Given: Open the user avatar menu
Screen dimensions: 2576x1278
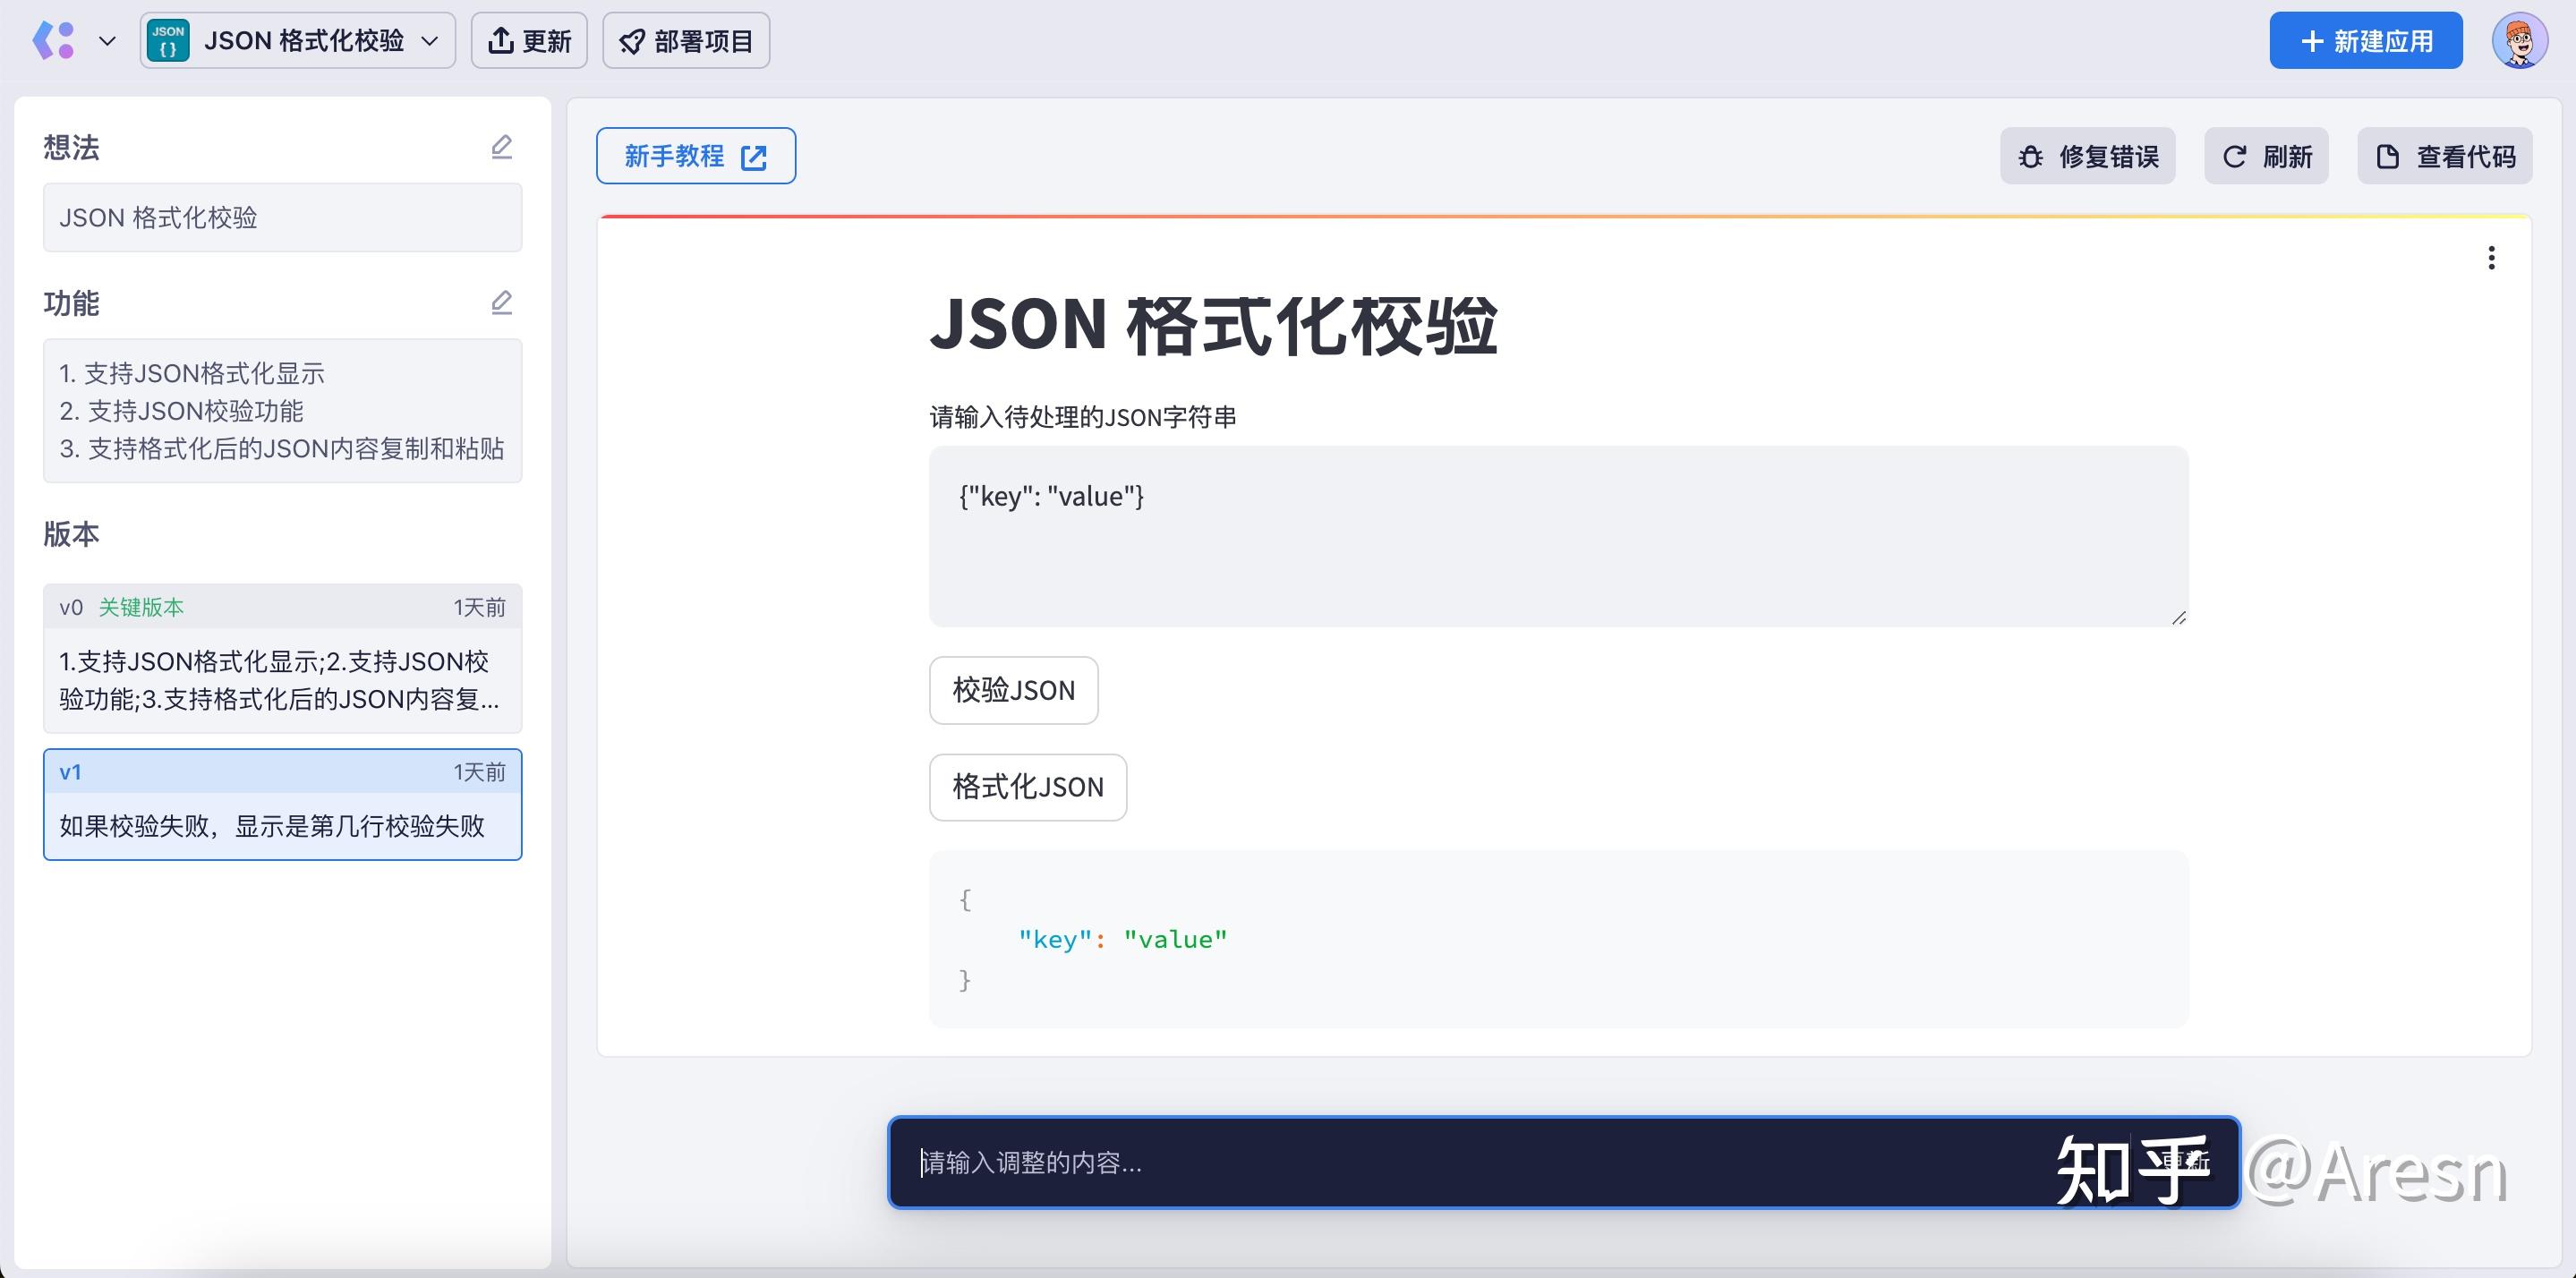Looking at the screenshot, I should pos(2523,40).
